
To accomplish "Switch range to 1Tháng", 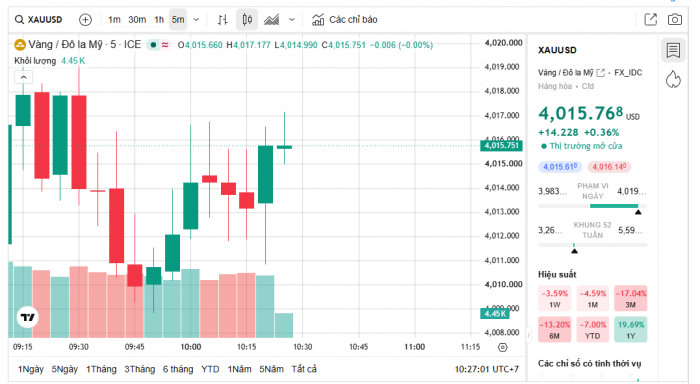I will [x=101, y=369].
